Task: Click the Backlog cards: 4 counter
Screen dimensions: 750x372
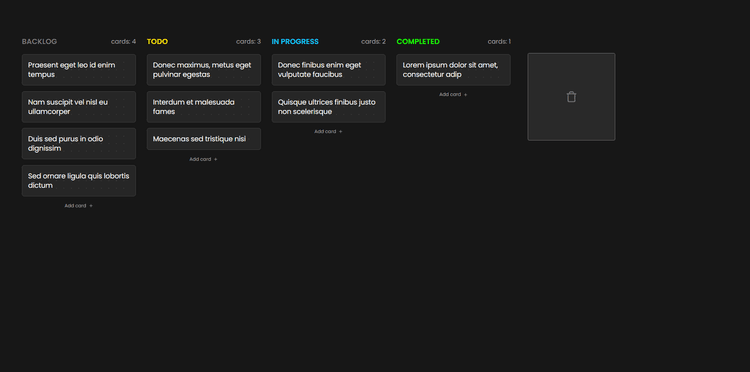Action: point(123,42)
